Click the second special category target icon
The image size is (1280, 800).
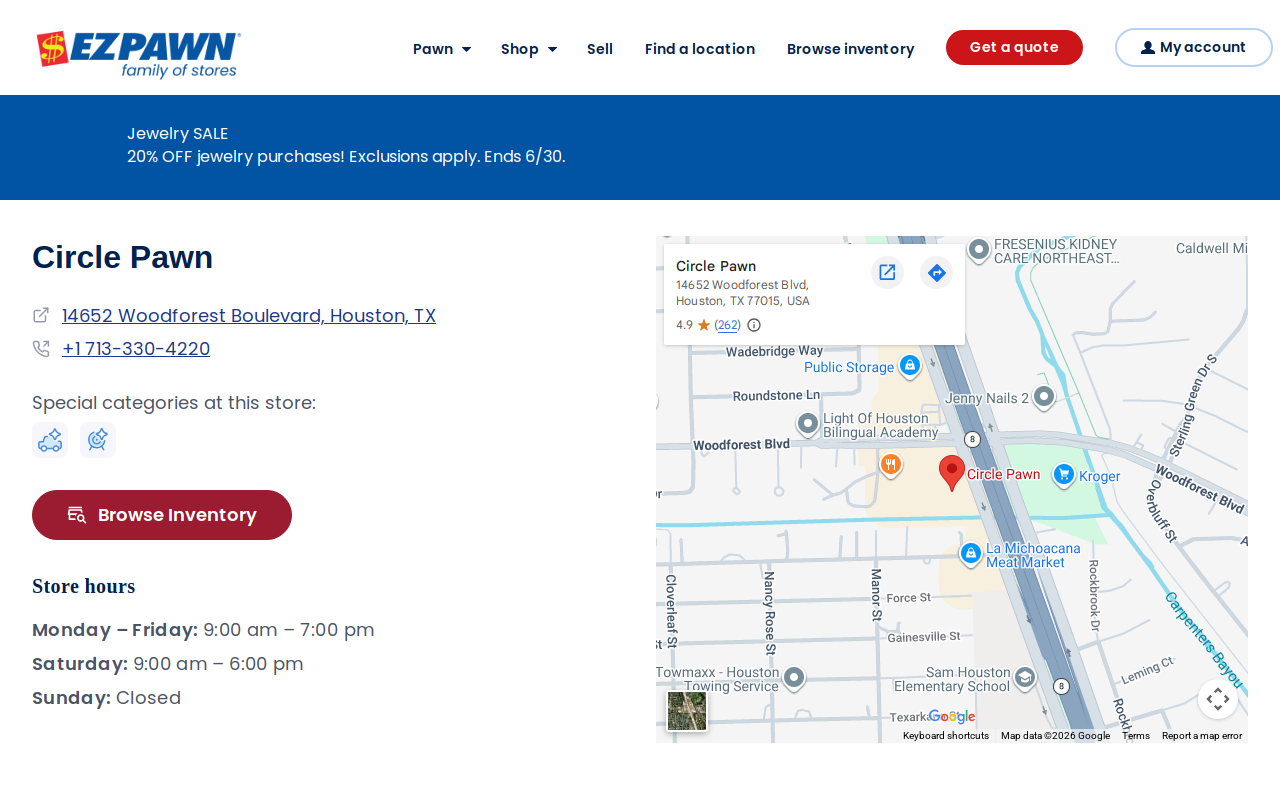98,440
